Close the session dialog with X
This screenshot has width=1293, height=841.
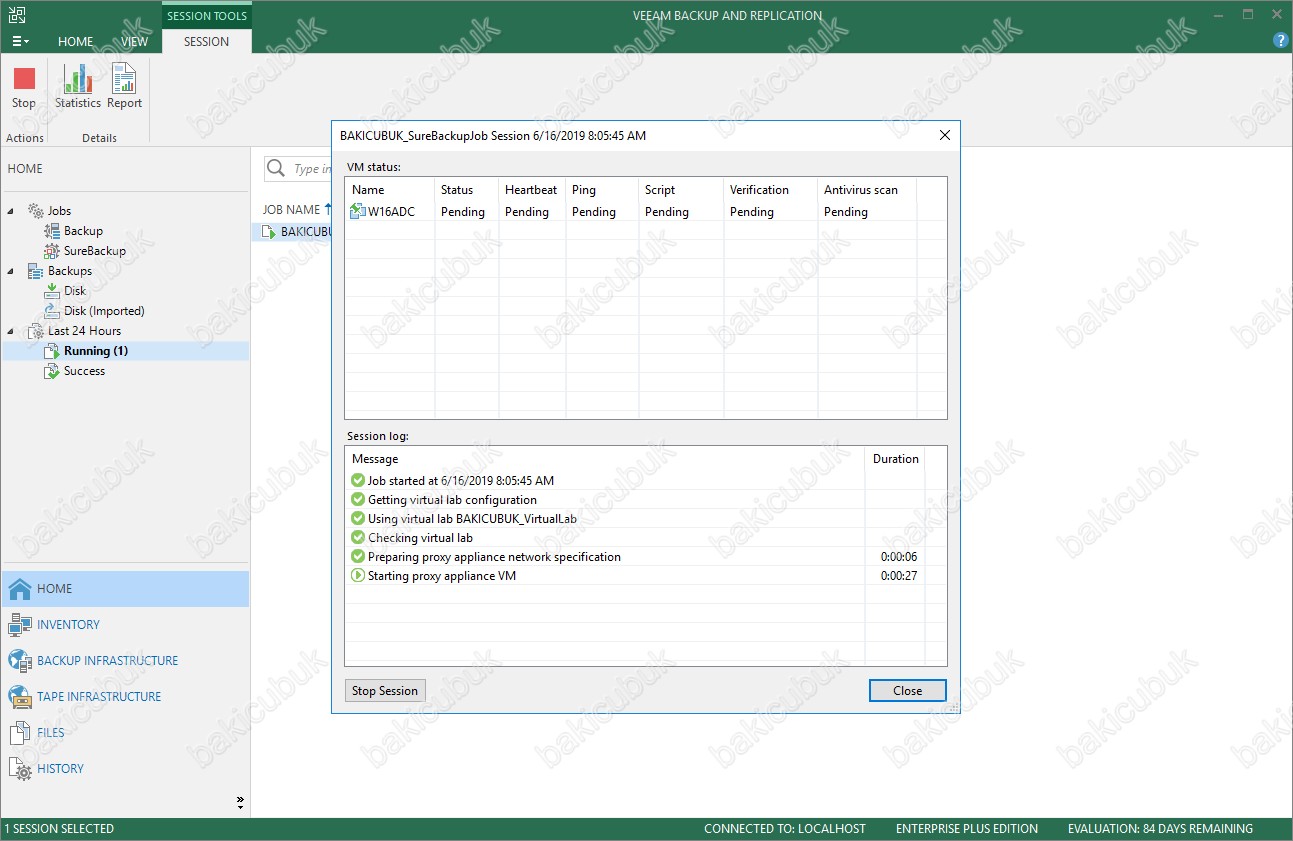click(x=944, y=135)
